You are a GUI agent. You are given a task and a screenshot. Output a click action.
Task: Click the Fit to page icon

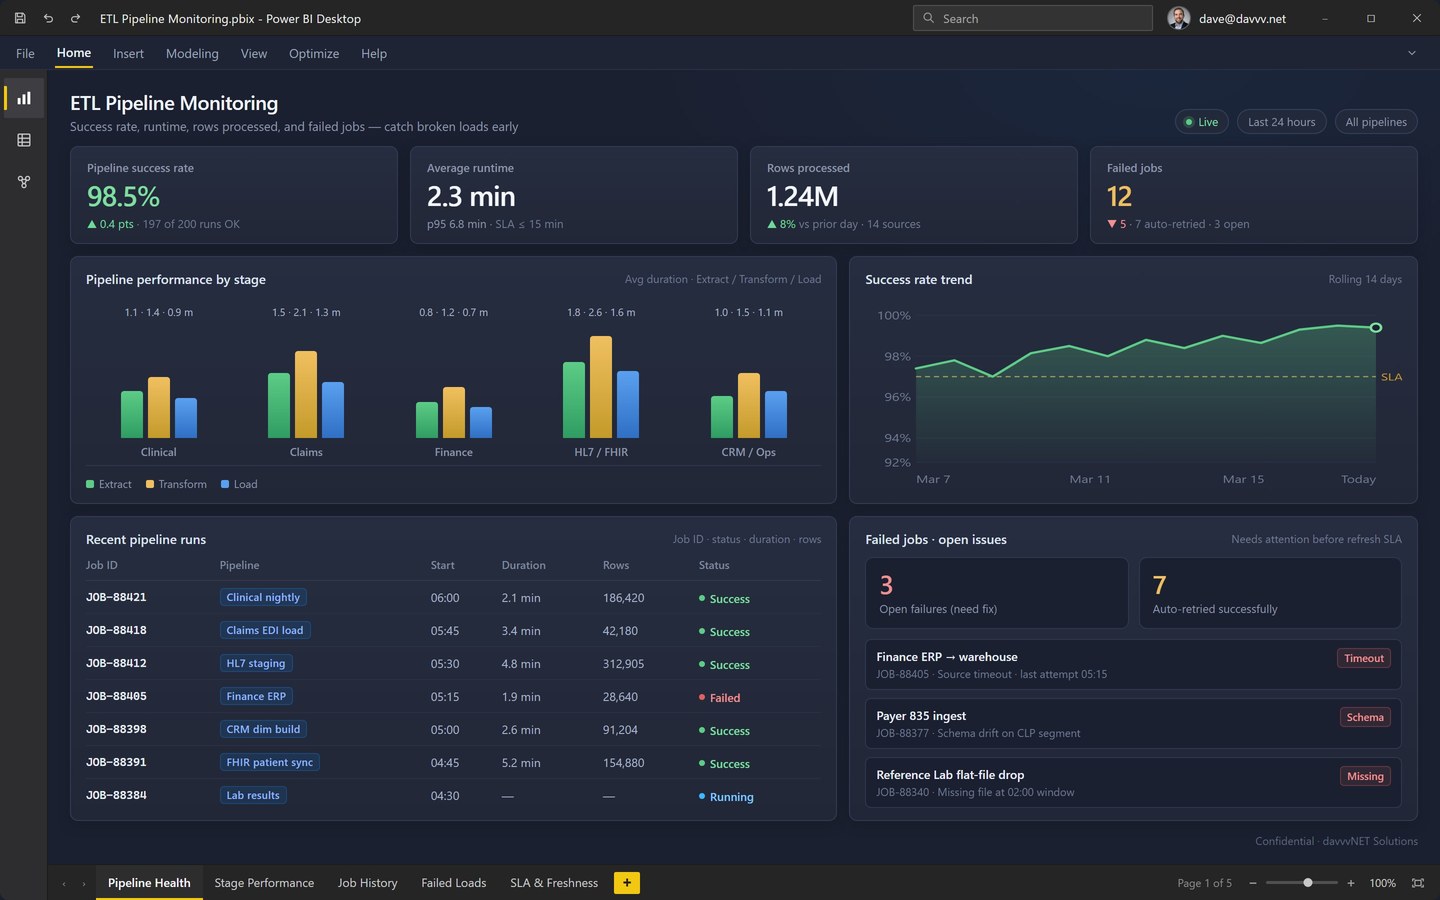[x=1418, y=883]
